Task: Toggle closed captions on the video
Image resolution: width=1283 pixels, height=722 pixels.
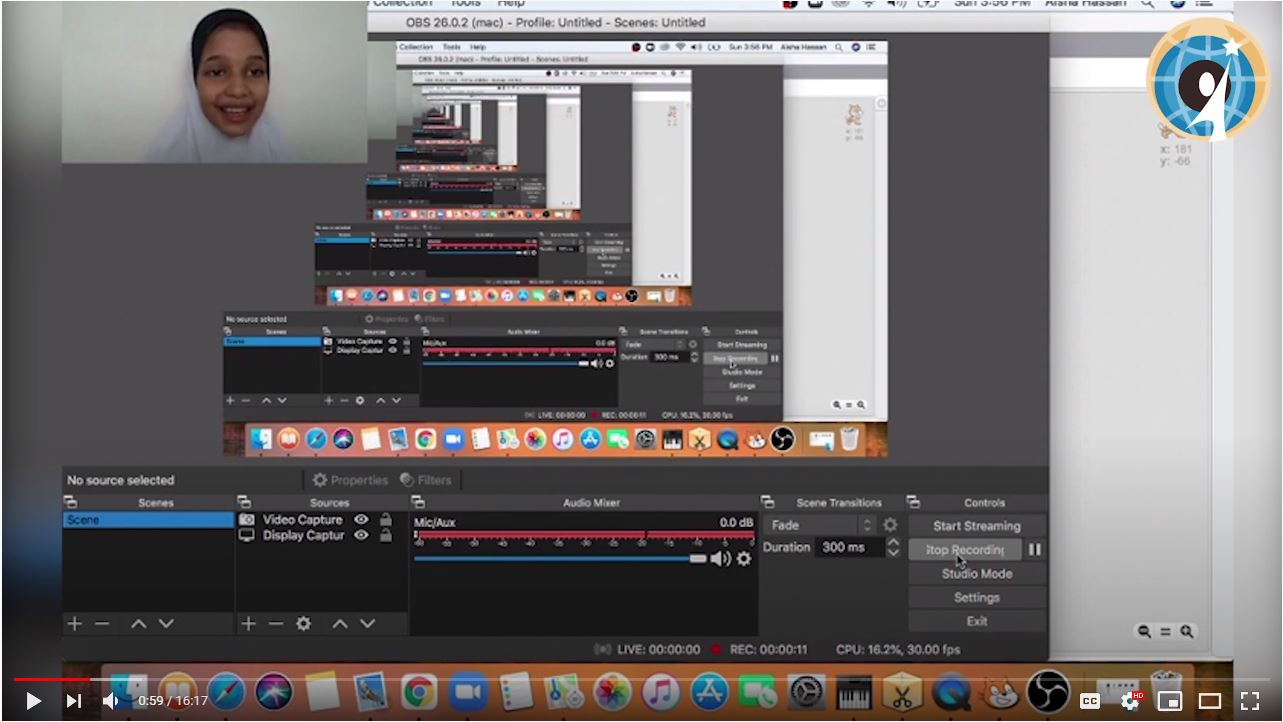Action: click(x=1089, y=701)
